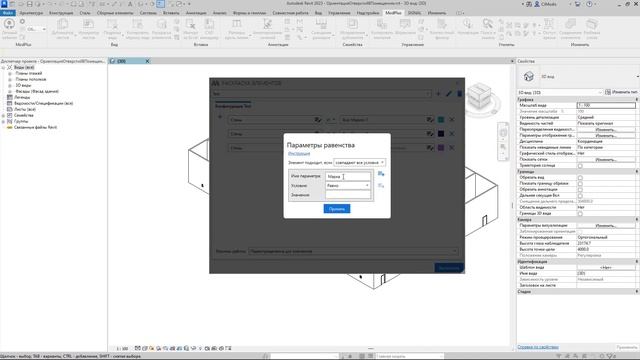Open the 'совпадают все условия' dropdown
Screen dimensions: 640x360
click(x=360, y=162)
